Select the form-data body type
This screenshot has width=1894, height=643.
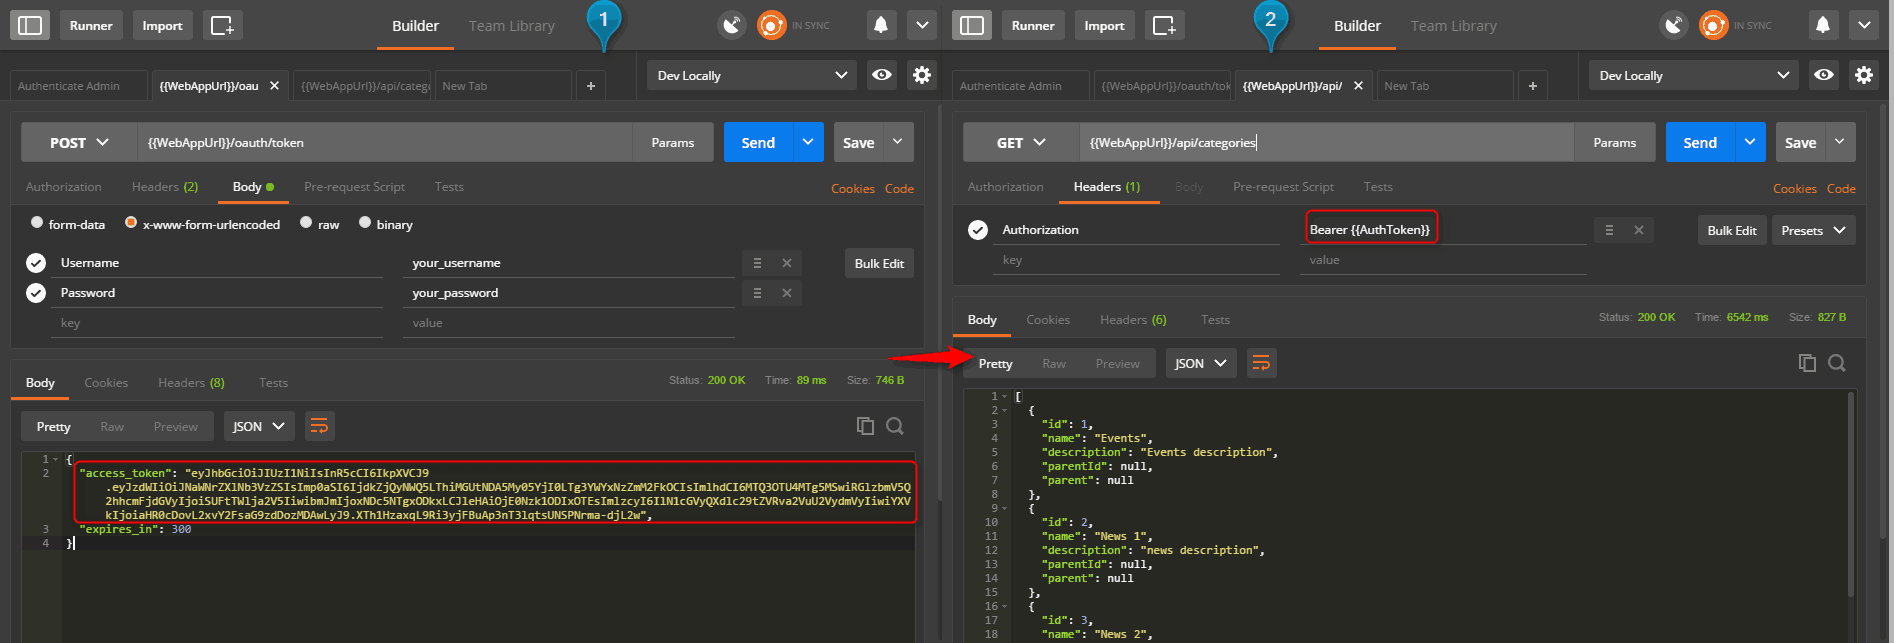[x=37, y=223]
